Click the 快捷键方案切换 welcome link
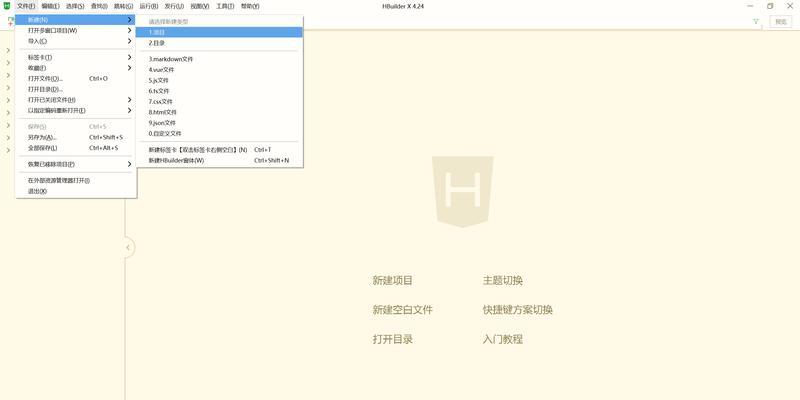The width and height of the screenshot is (800, 400). click(x=518, y=310)
